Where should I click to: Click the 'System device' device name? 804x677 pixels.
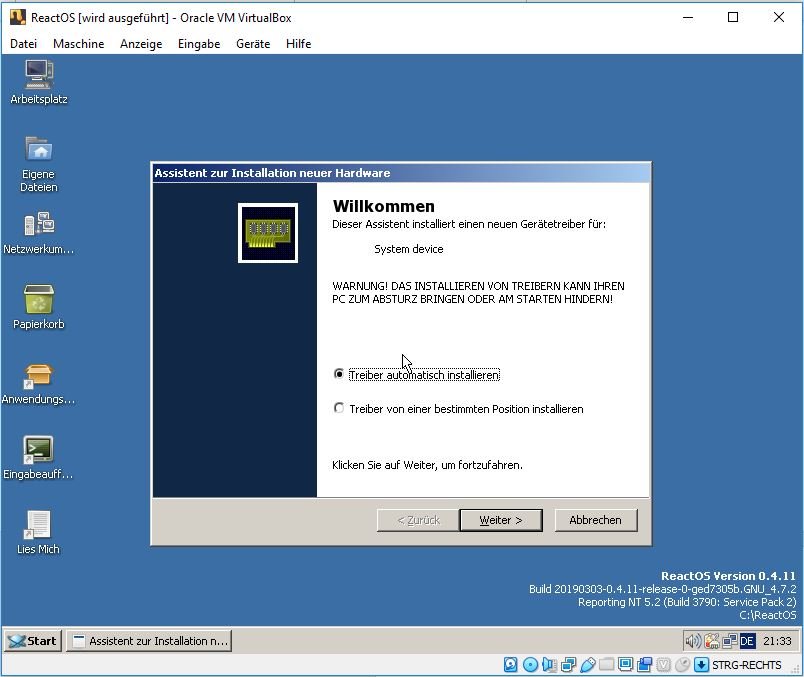[x=409, y=249]
